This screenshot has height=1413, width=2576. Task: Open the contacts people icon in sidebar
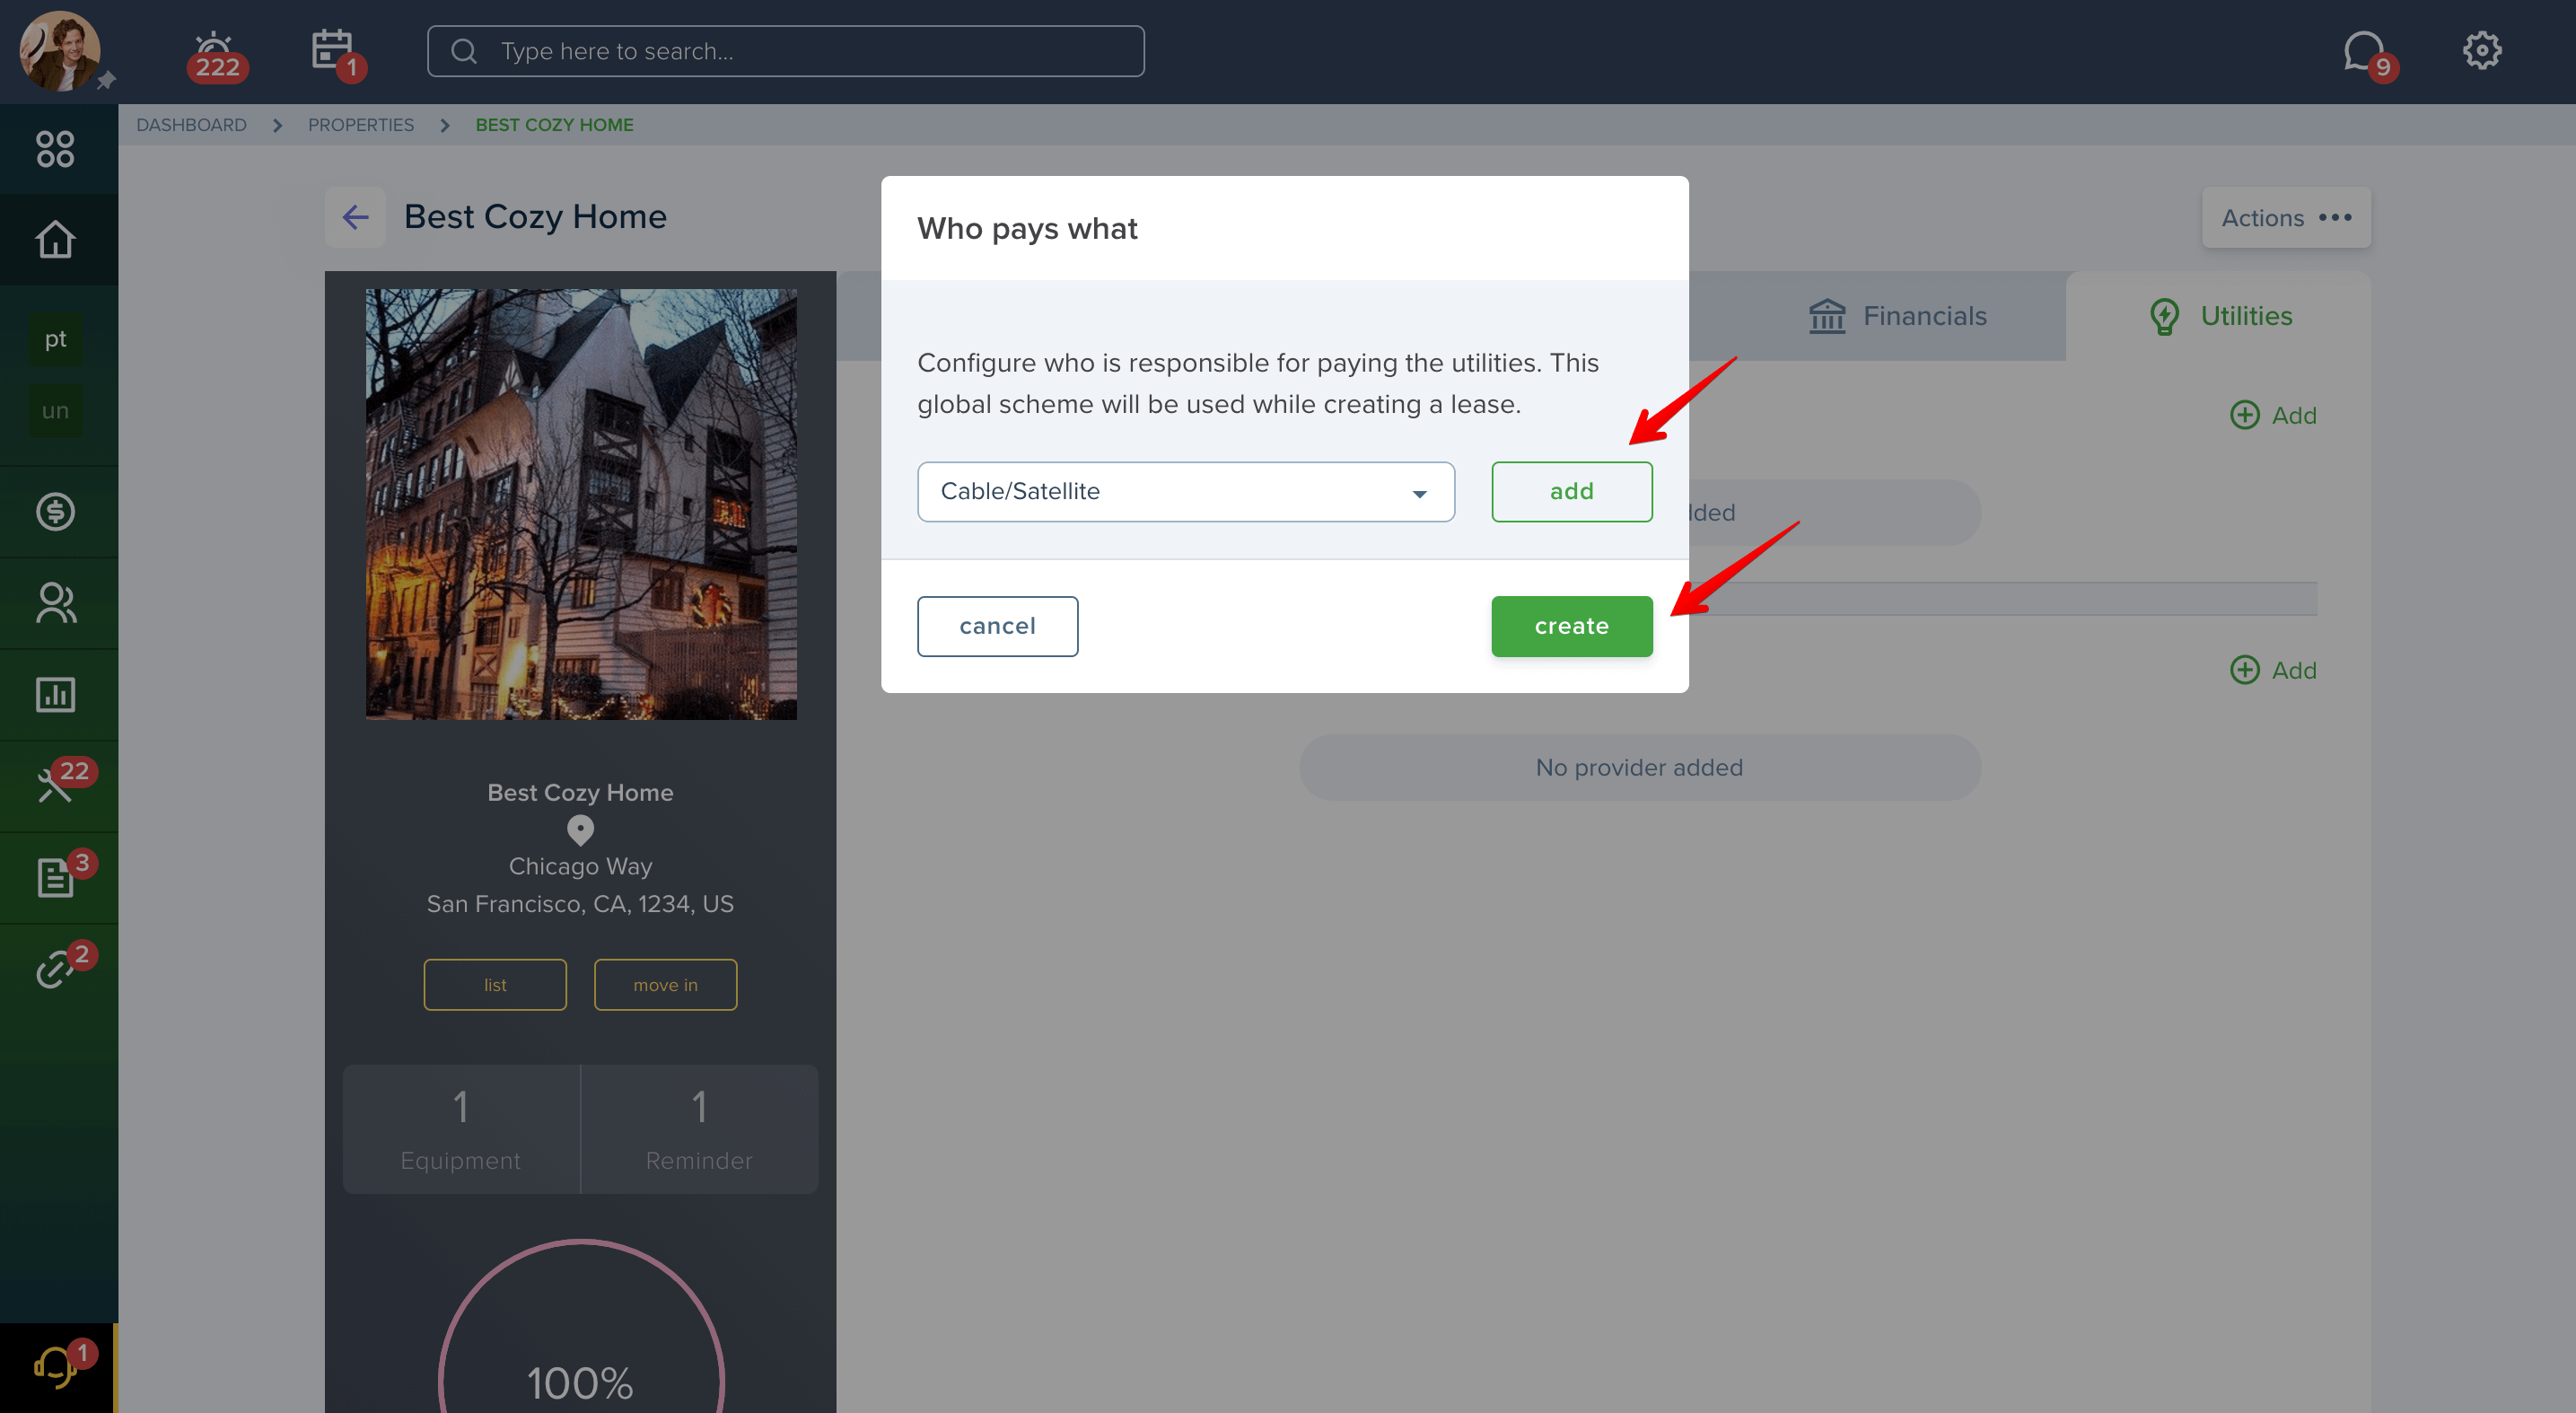(x=55, y=603)
